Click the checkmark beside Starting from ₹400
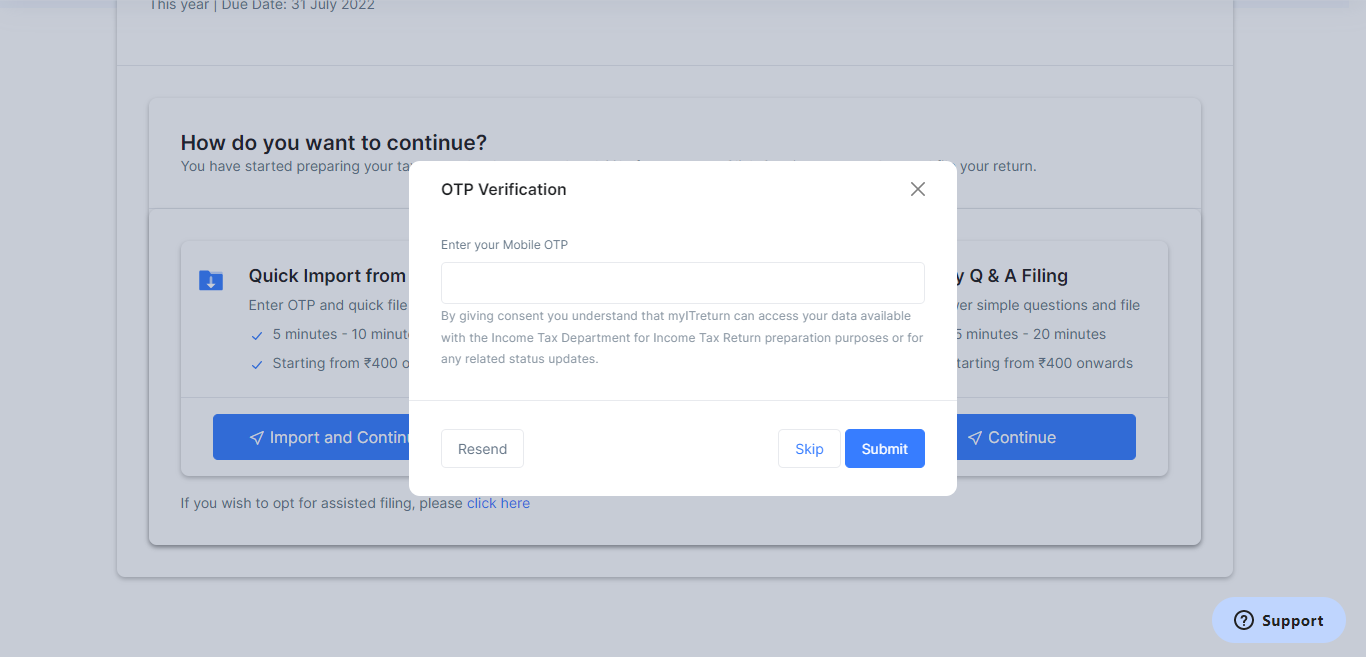This screenshot has height=657, width=1366. click(x=257, y=364)
